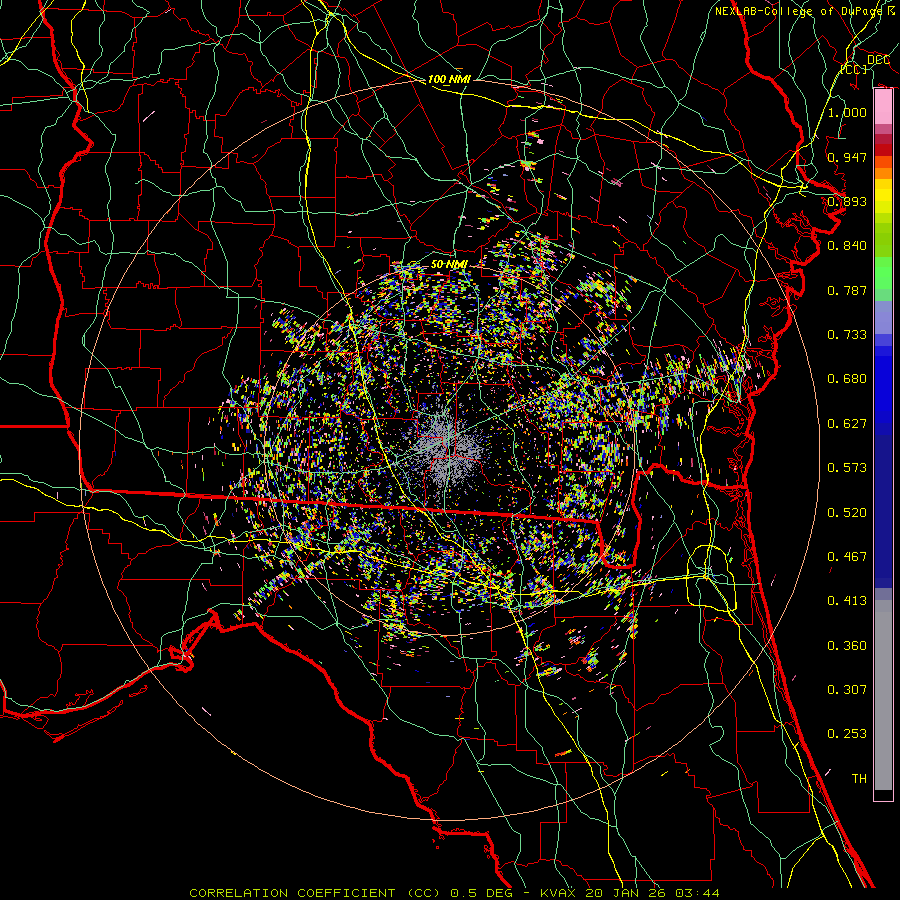Click the 100 NMI range ring label
The width and height of the screenshot is (900, 900).
[449, 80]
